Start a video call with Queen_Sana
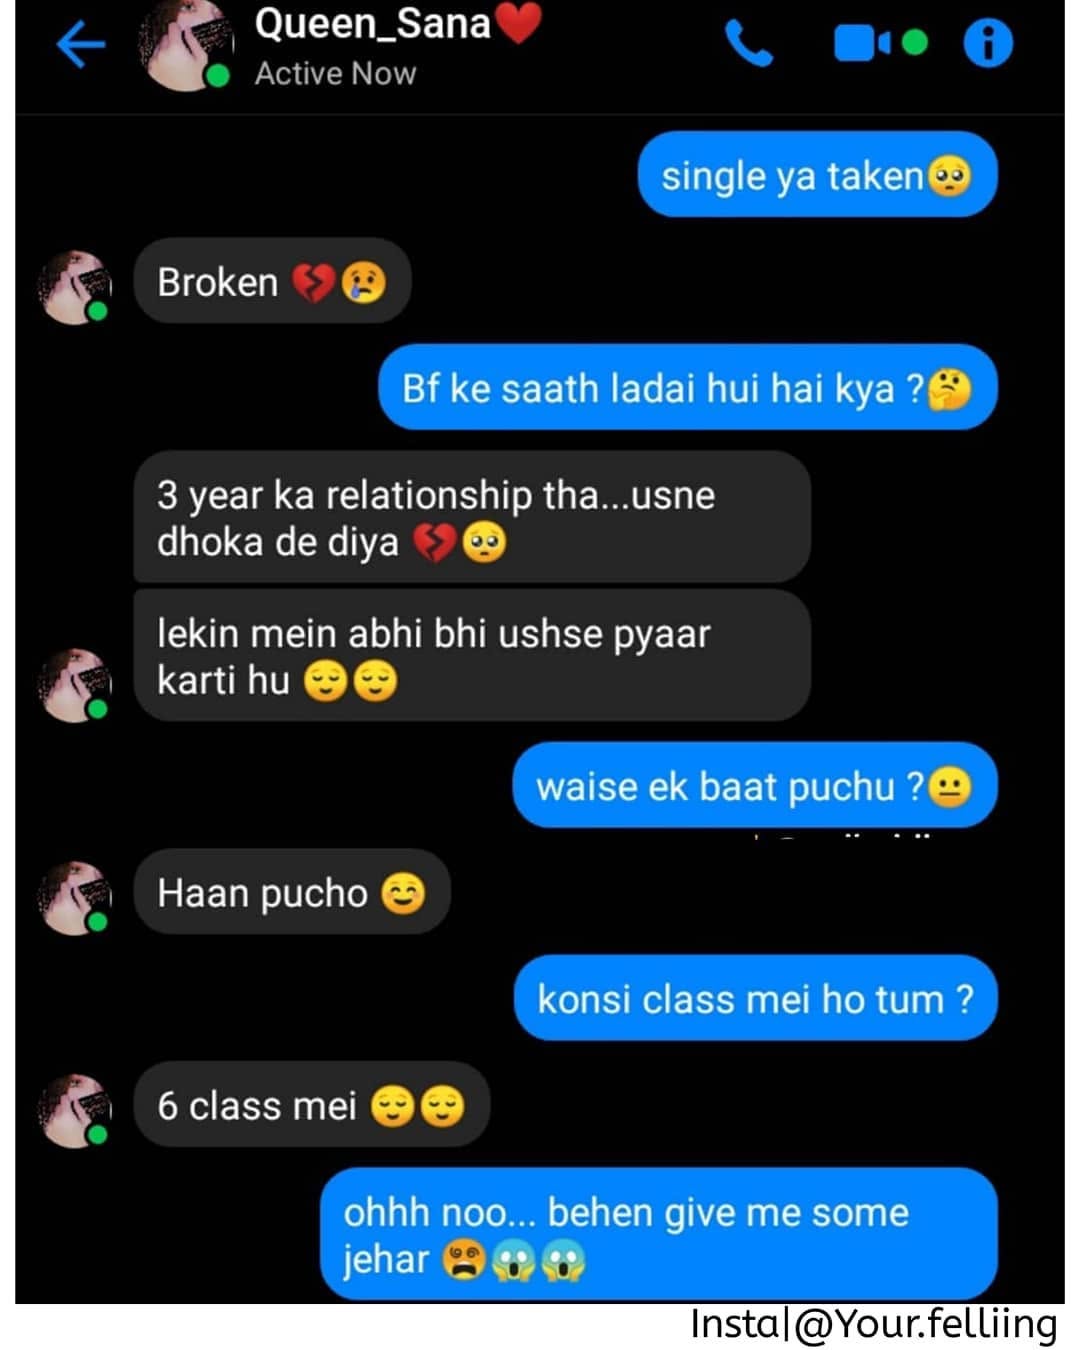1080x1350 pixels. coord(880,43)
